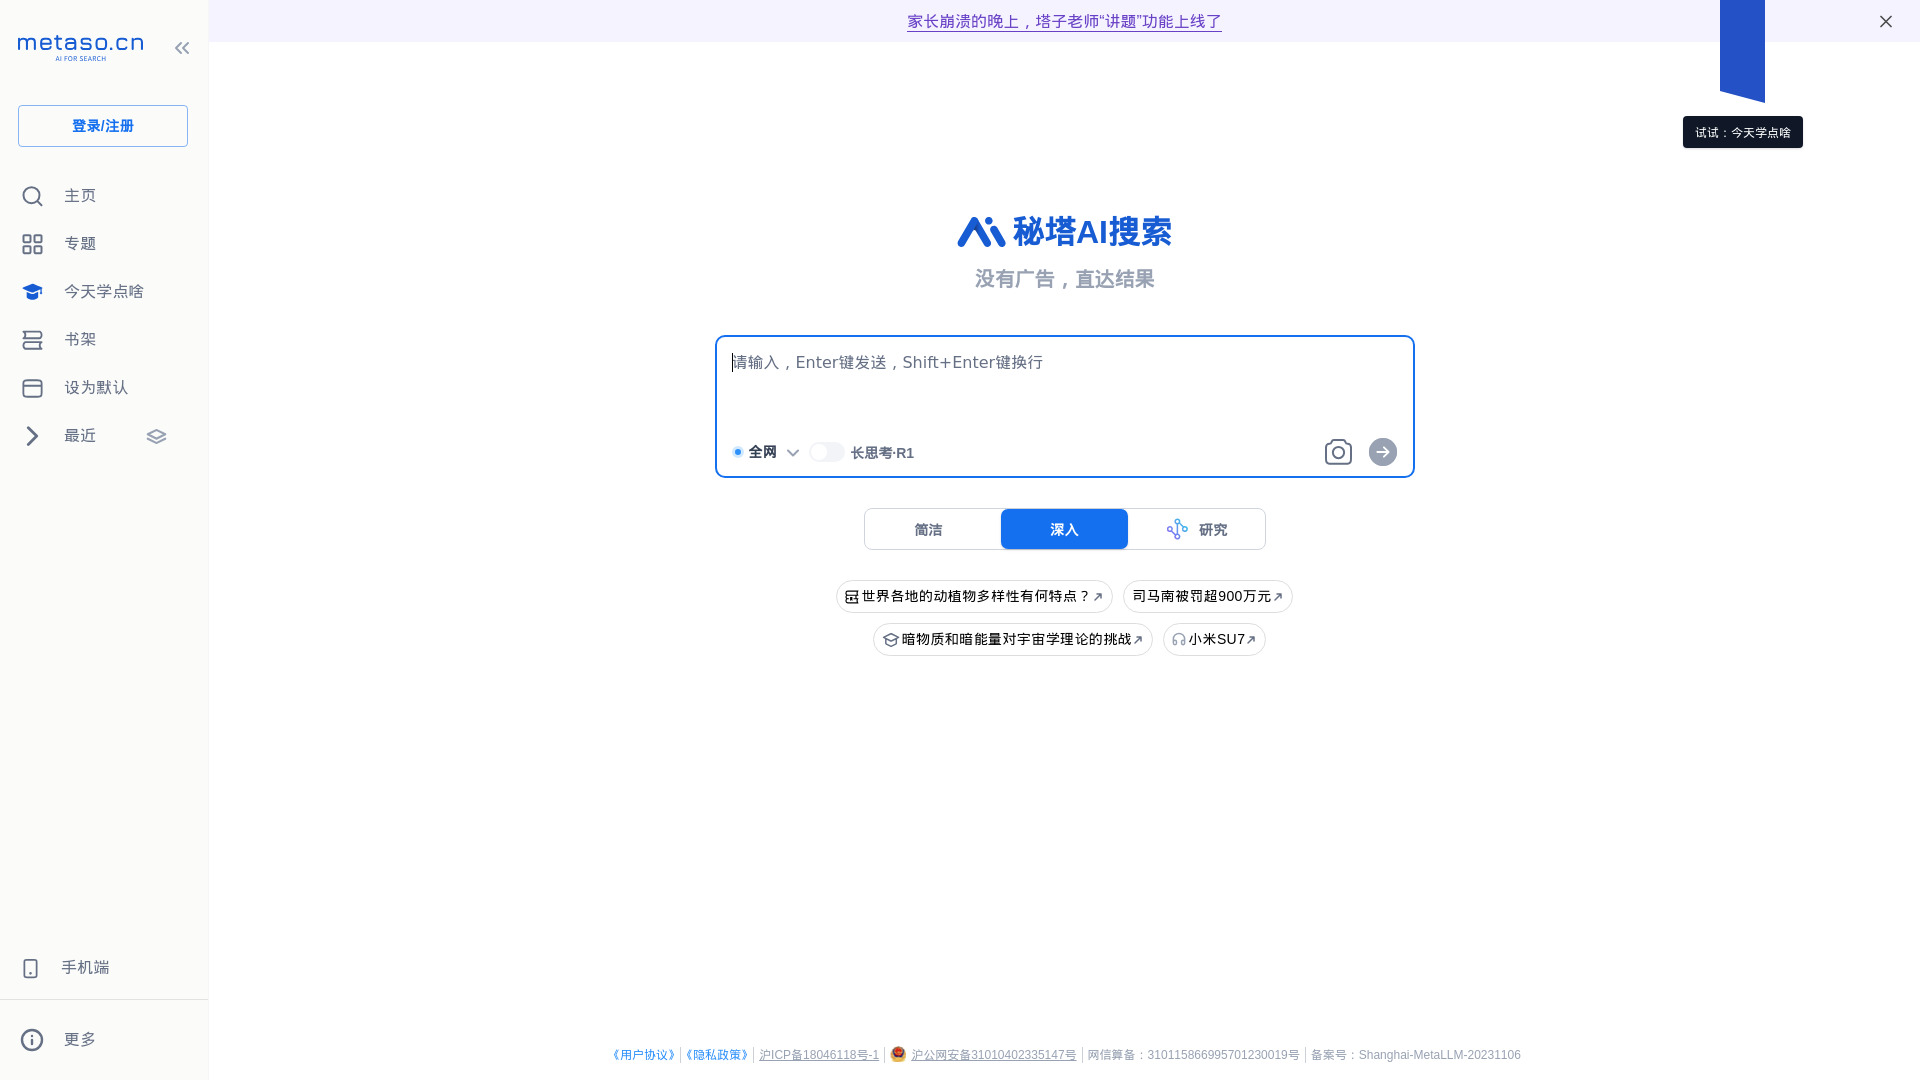Click the 今天学点啥 sidebar label
Image resolution: width=1920 pixels, height=1080 pixels.
coord(104,292)
